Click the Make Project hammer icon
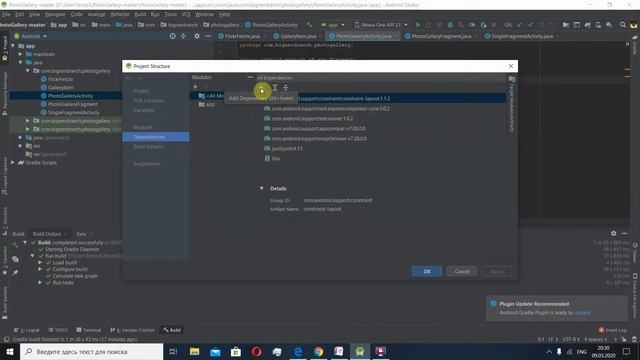This screenshot has width=640, height=360. [x=309, y=25]
